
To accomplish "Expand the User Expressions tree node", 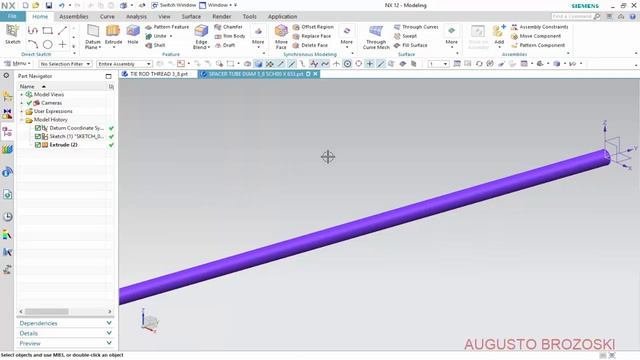I will pyautogui.click(x=22, y=111).
